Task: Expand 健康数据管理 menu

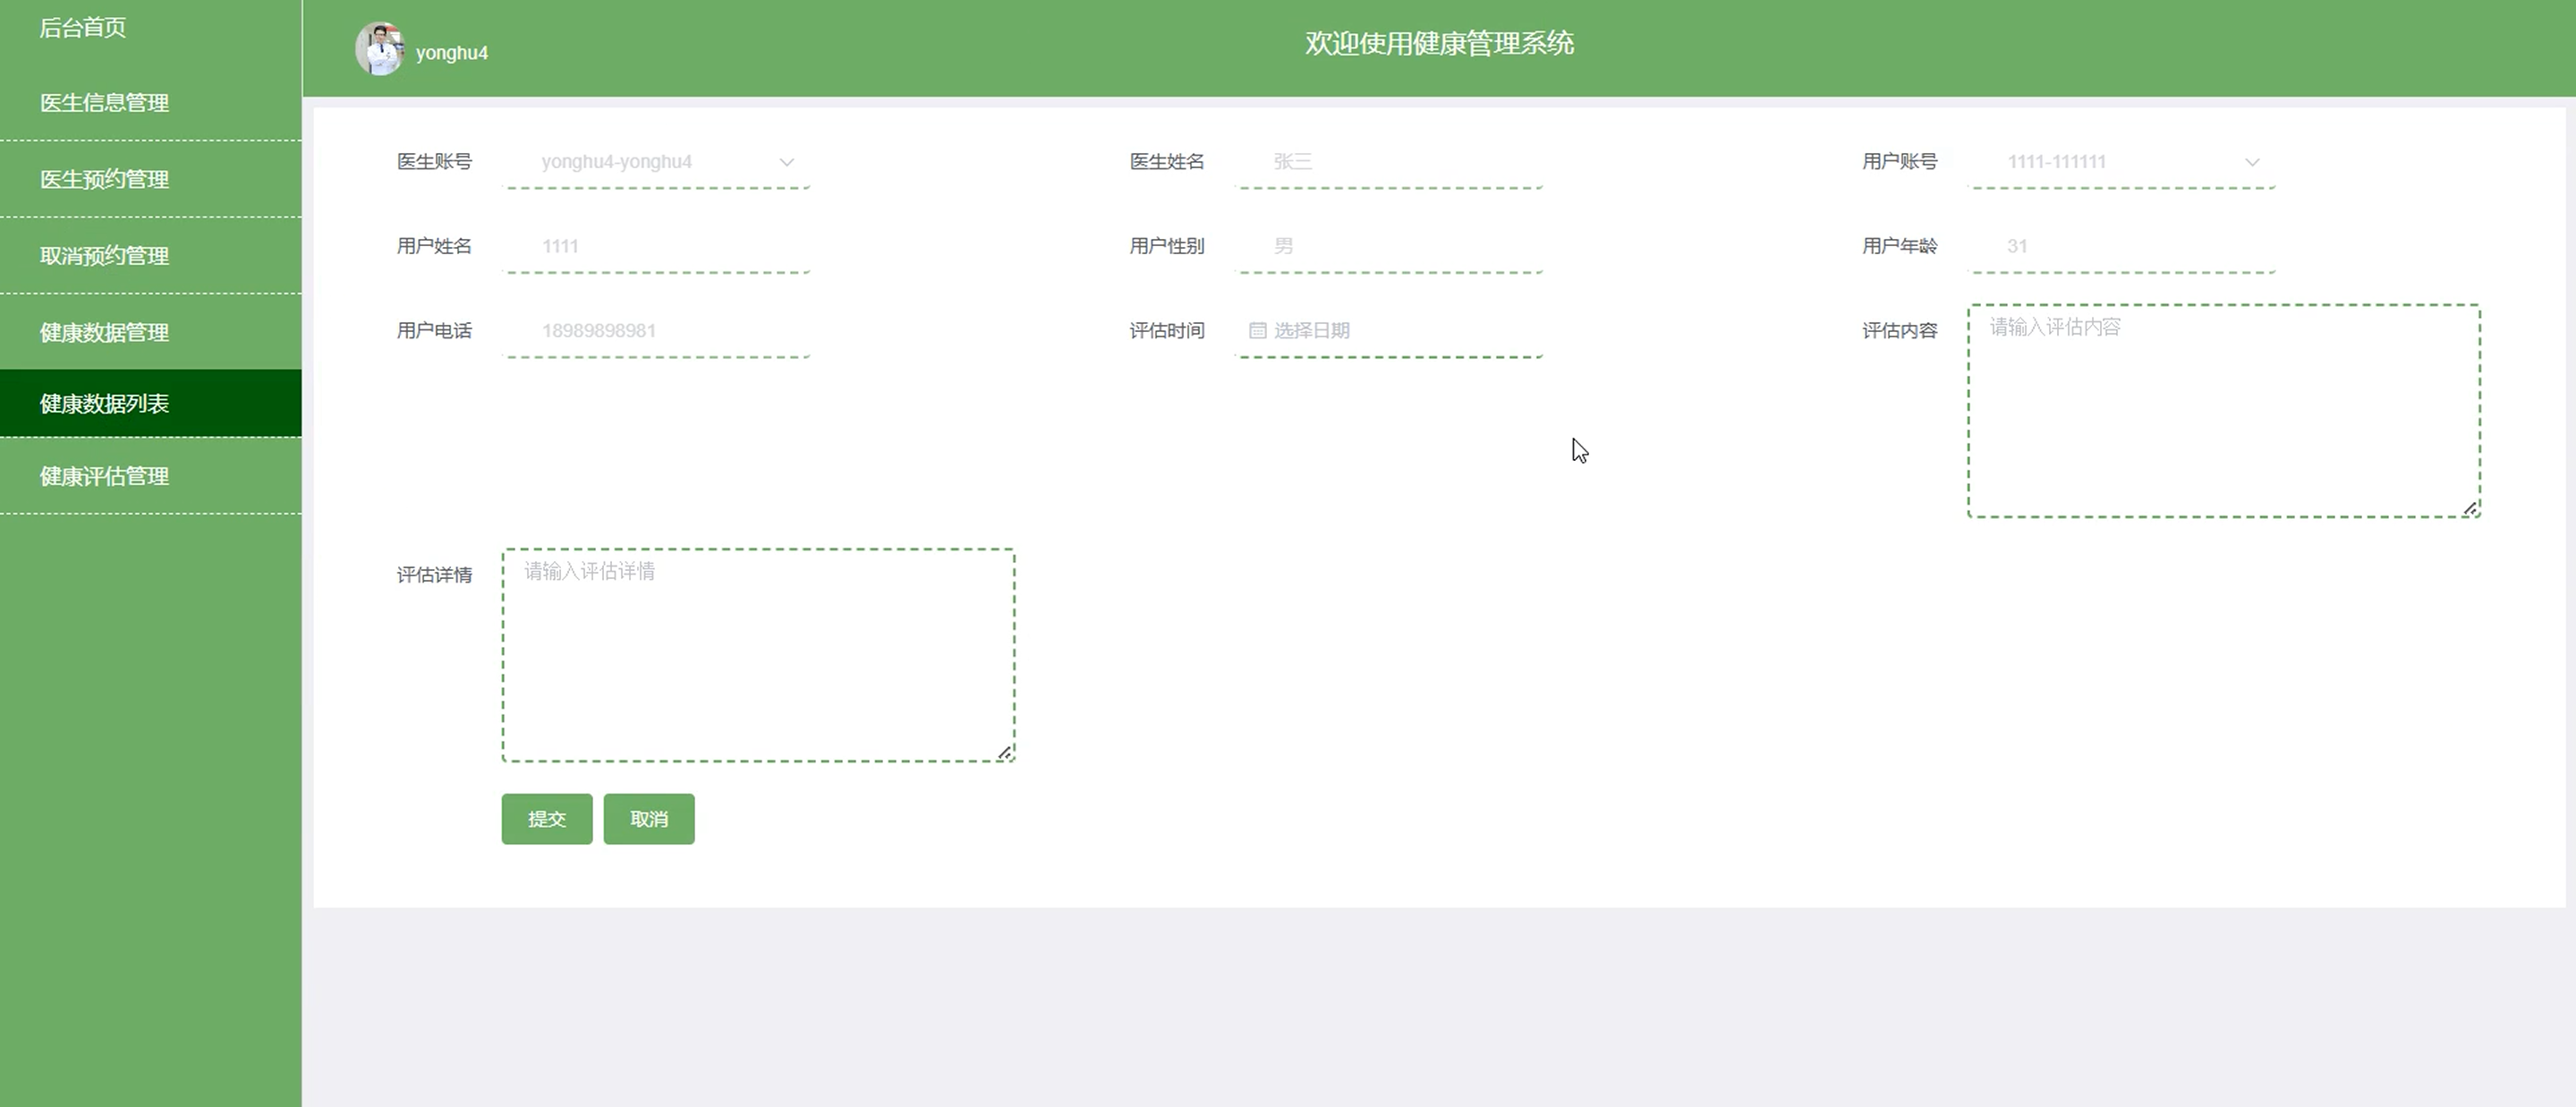Action: [x=104, y=333]
